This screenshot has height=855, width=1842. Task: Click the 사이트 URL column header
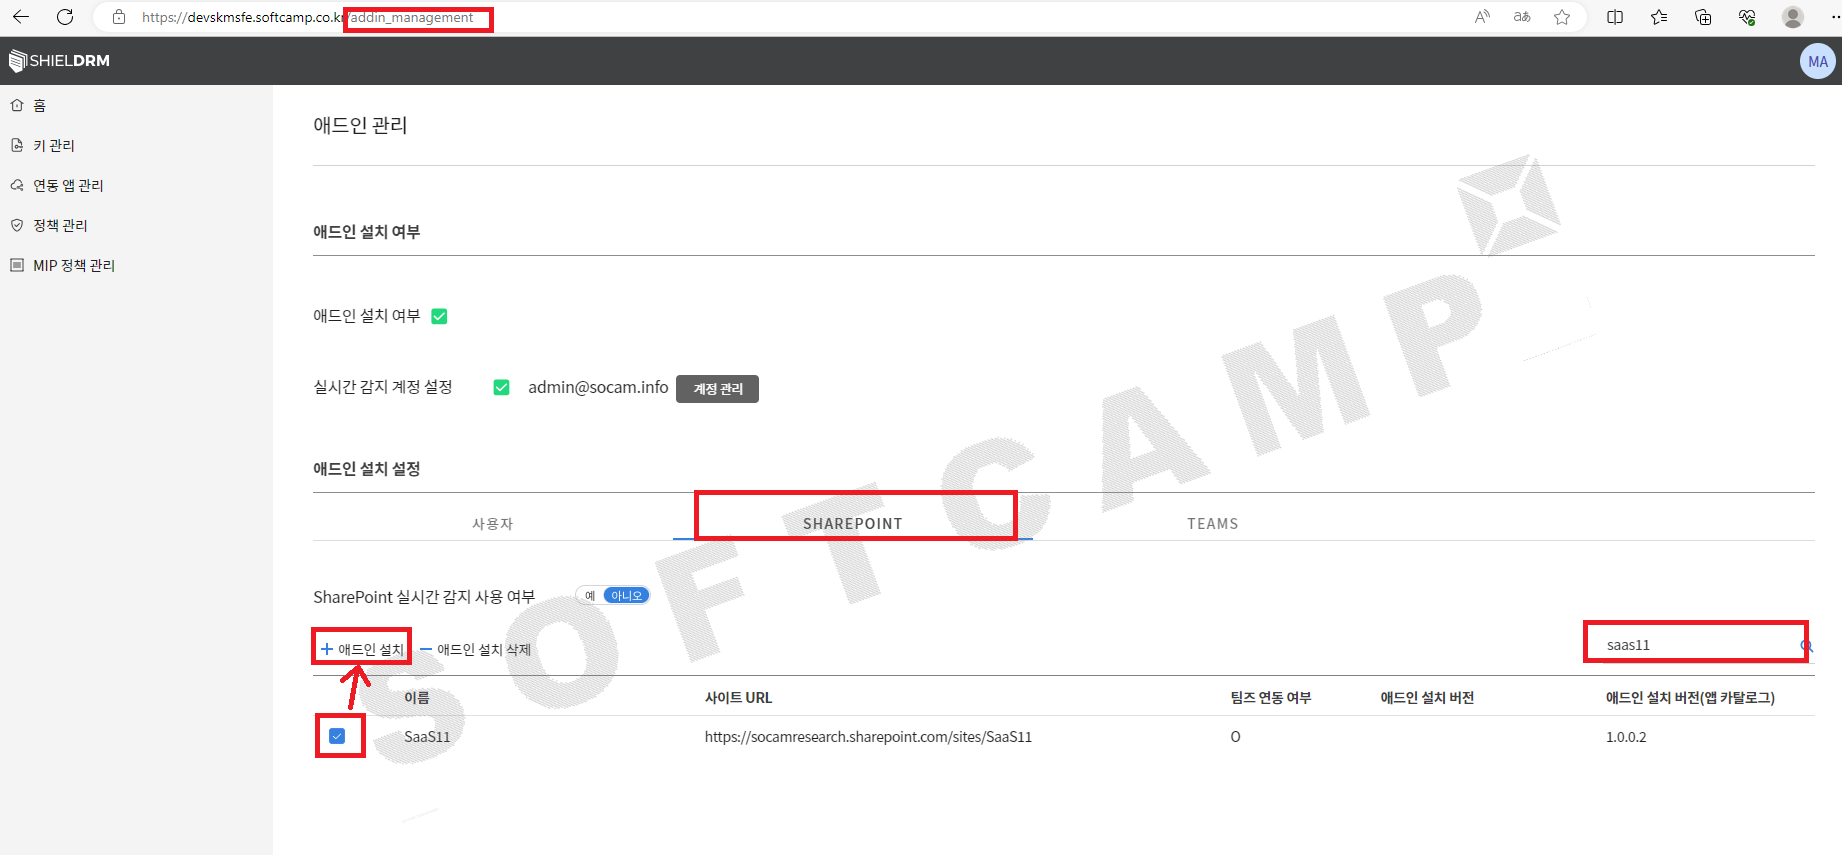click(738, 698)
